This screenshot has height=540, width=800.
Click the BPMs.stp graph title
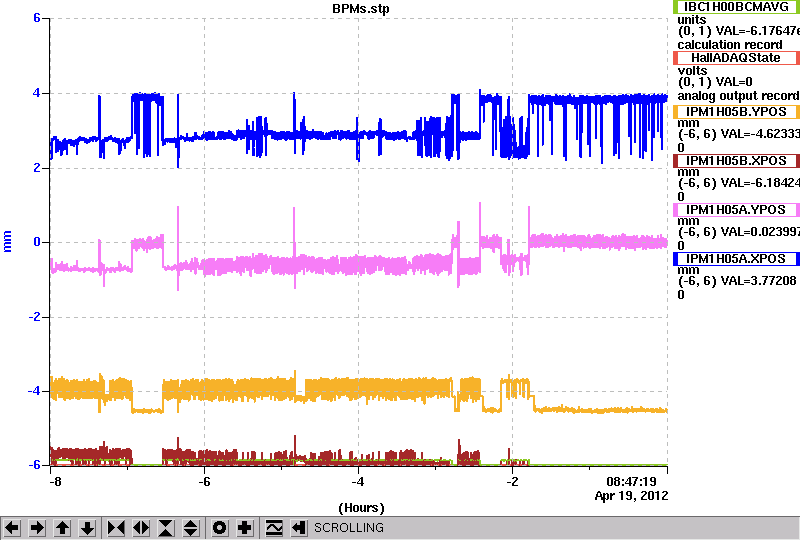360,9
